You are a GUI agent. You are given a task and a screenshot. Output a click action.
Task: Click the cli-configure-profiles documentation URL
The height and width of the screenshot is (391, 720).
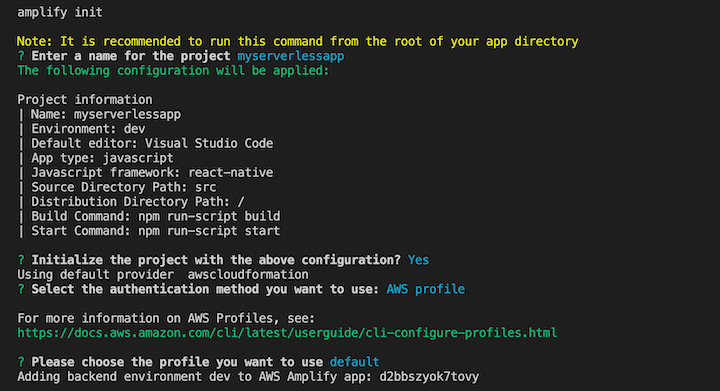click(287, 333)
